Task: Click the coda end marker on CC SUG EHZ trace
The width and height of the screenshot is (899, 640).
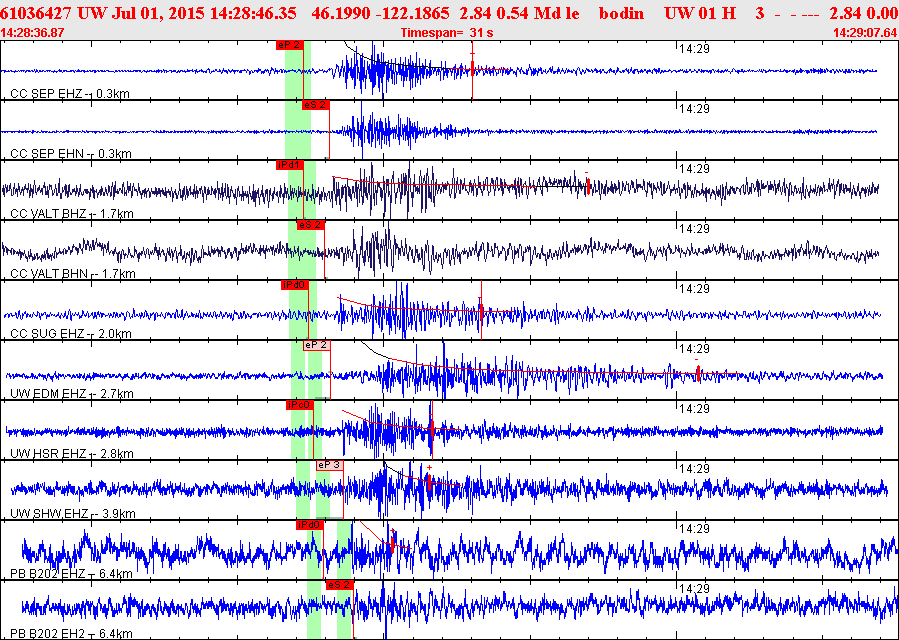Action: [x=481, y=310]
